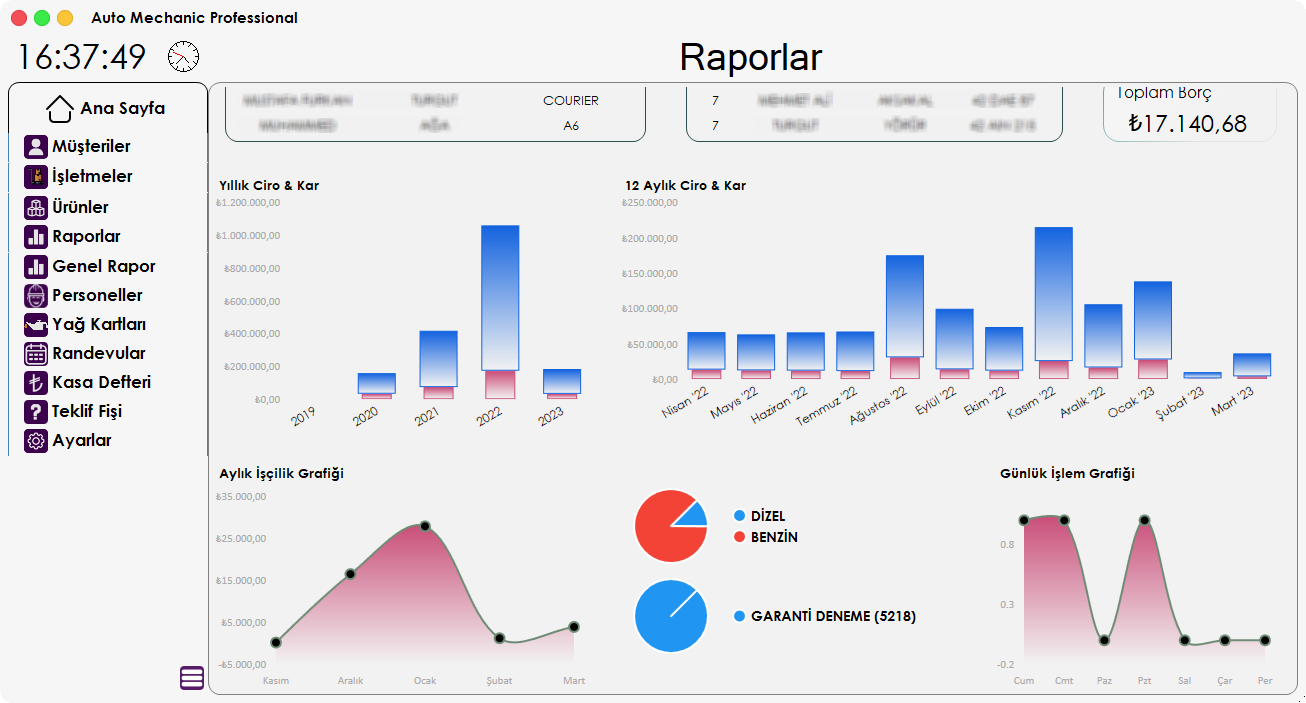
Task: Click the red BENZİN legend dot
Action: (x=740, y=537)
